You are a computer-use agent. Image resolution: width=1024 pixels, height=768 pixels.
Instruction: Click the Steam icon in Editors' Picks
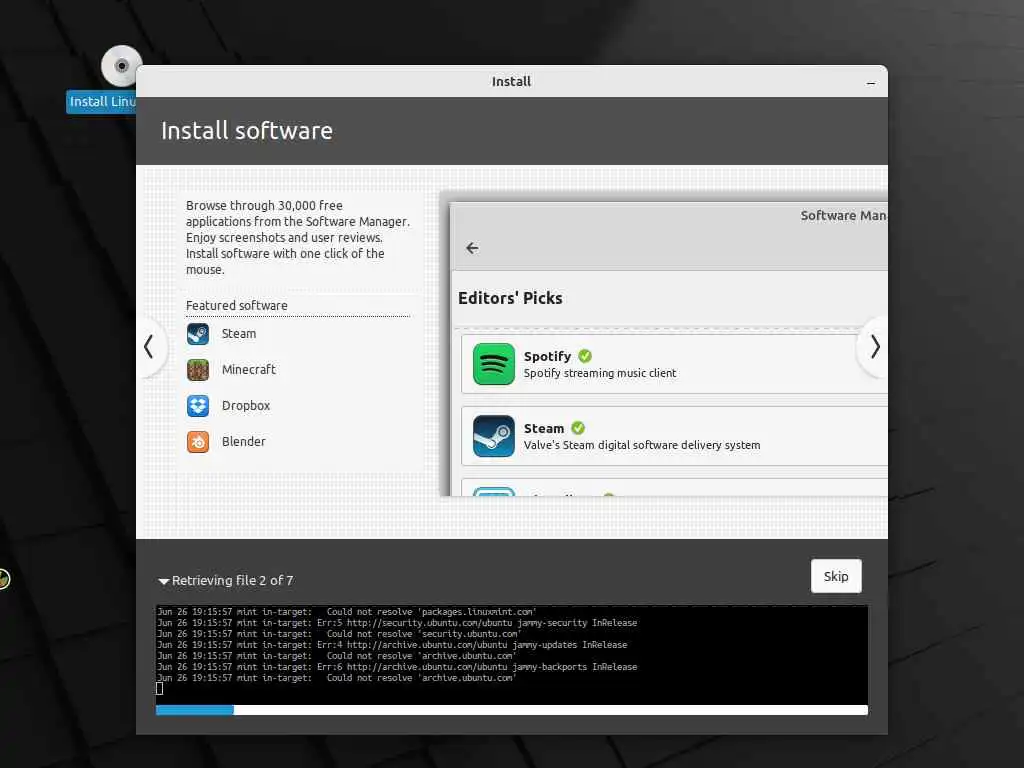coord(494,436)
